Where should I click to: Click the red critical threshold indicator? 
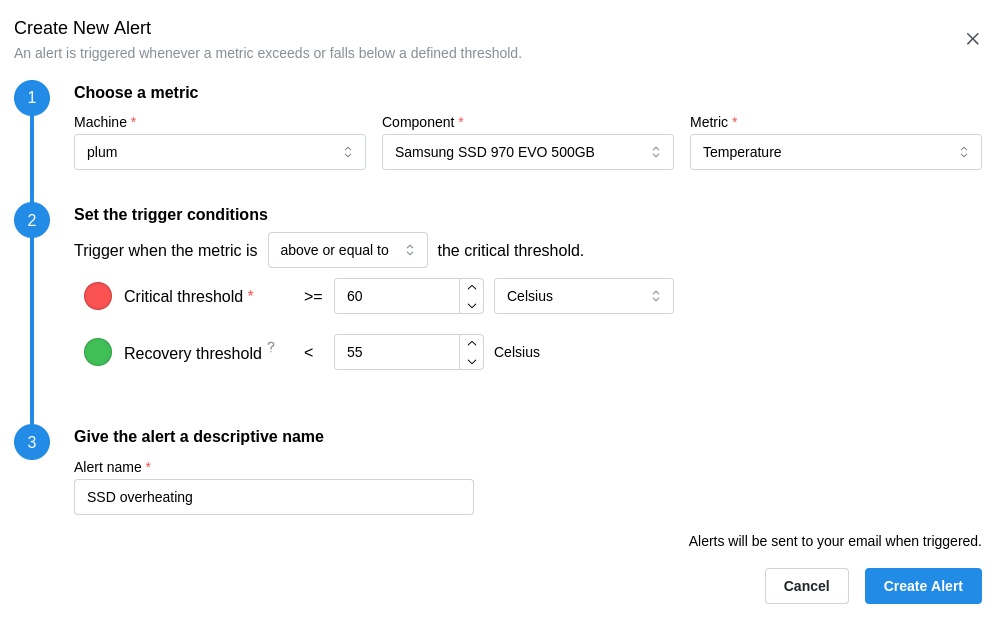[x=98, y=296]
